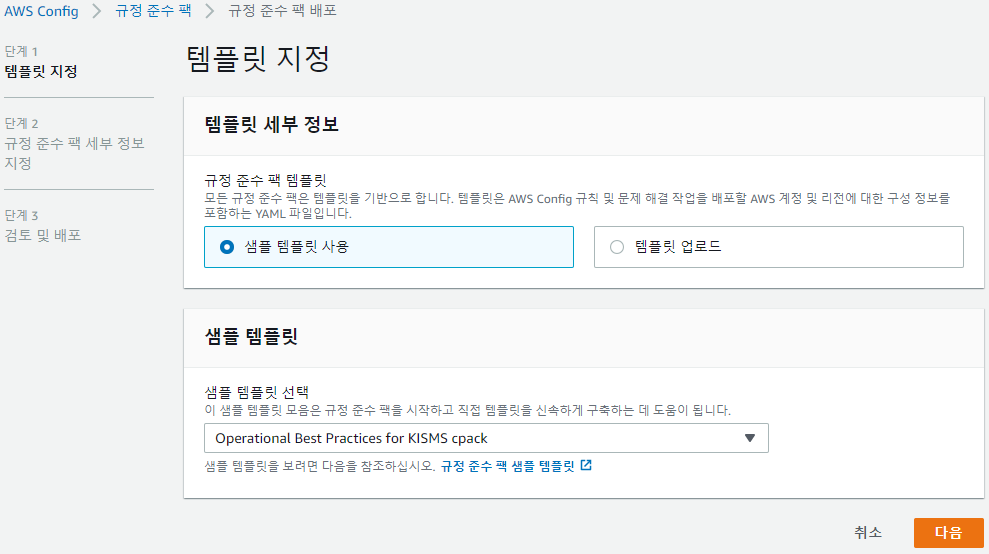Click the 샘플 템플릿 선택 field label
The image size is (989, 554).
[x=256, y=392]
